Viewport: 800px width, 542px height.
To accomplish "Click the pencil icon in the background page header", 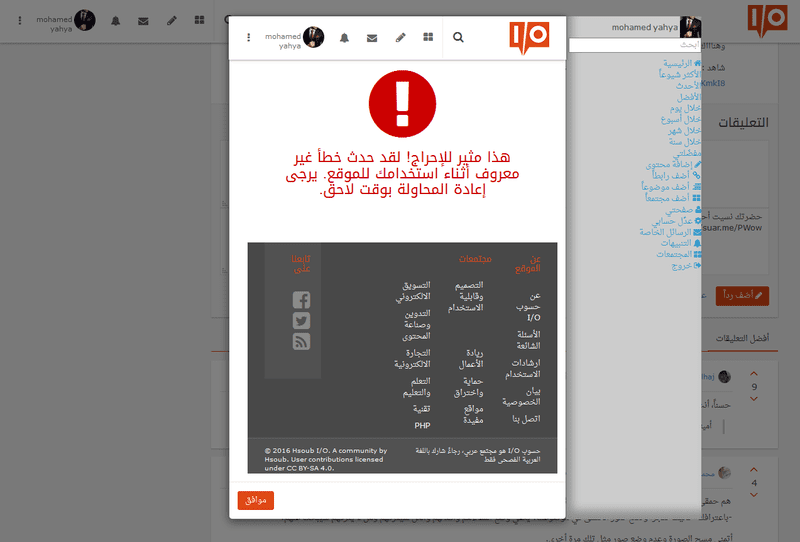I will pos(172,20).
